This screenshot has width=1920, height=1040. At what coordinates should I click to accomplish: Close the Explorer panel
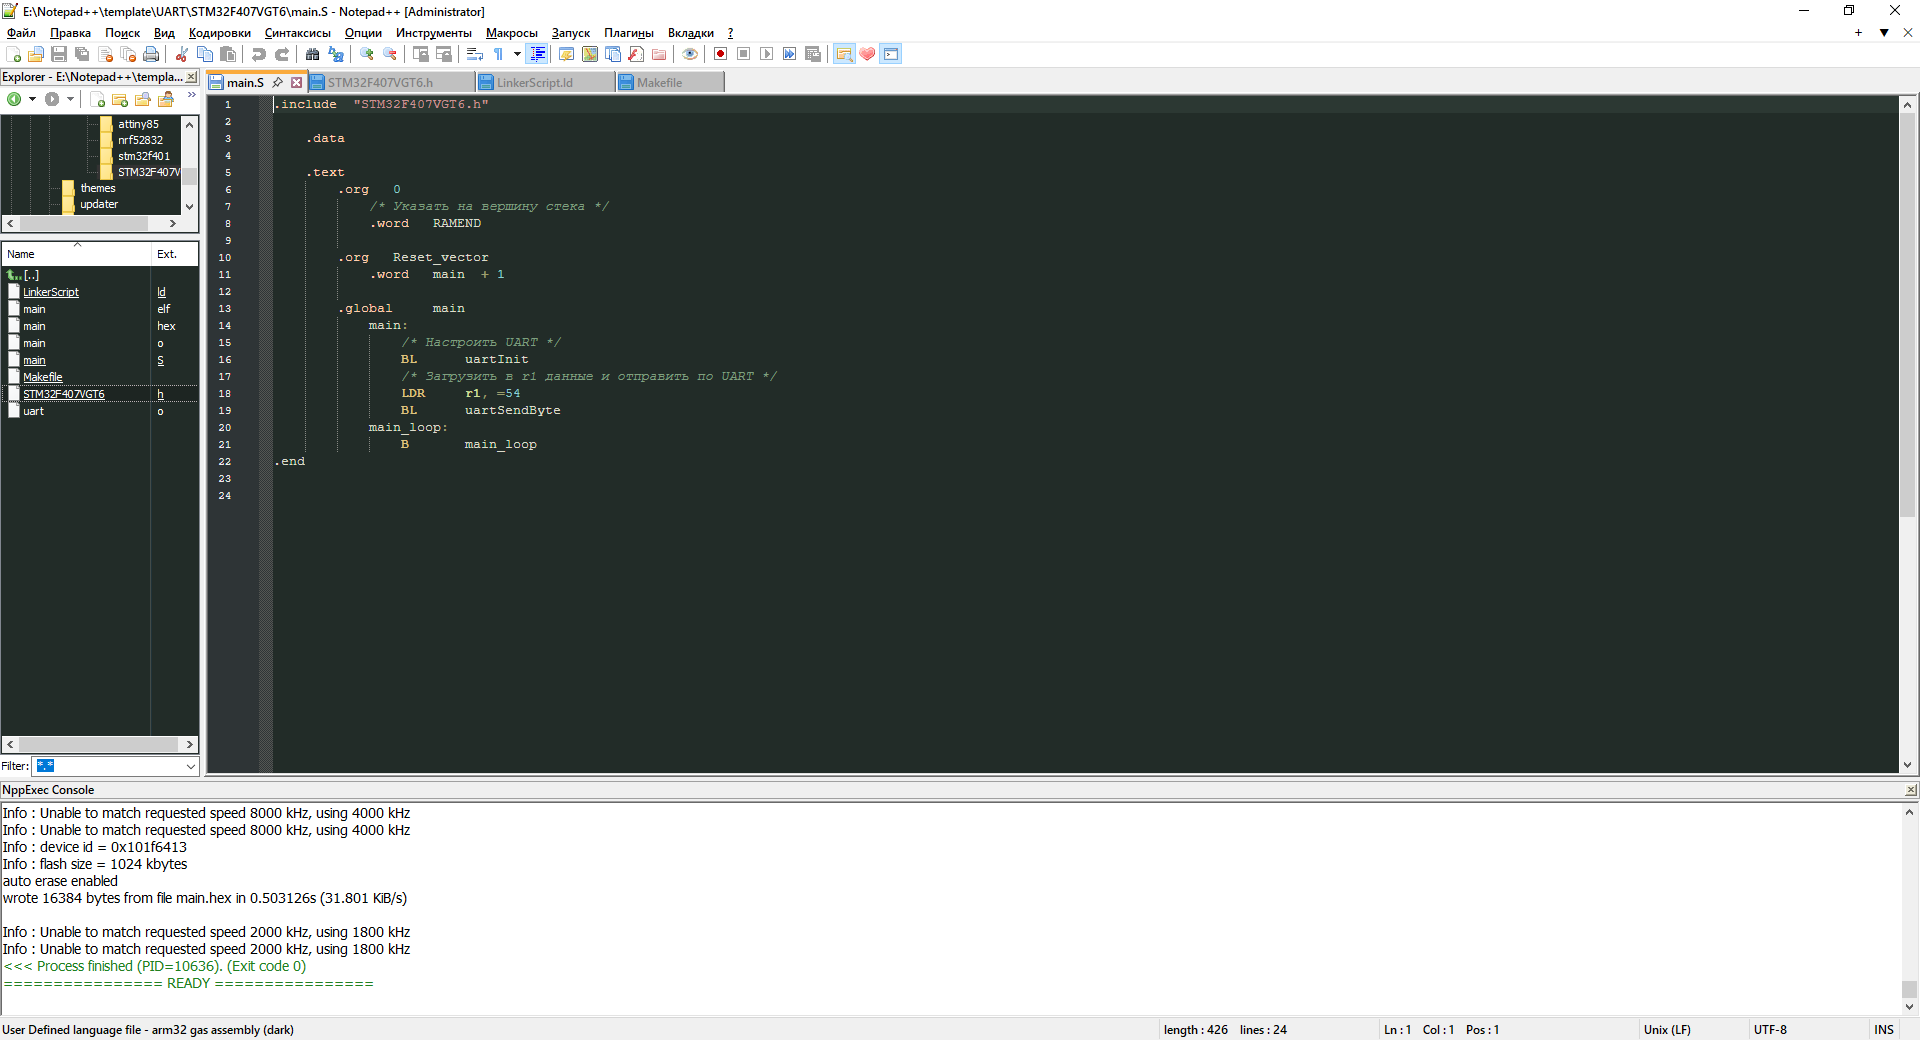(192, 77)
